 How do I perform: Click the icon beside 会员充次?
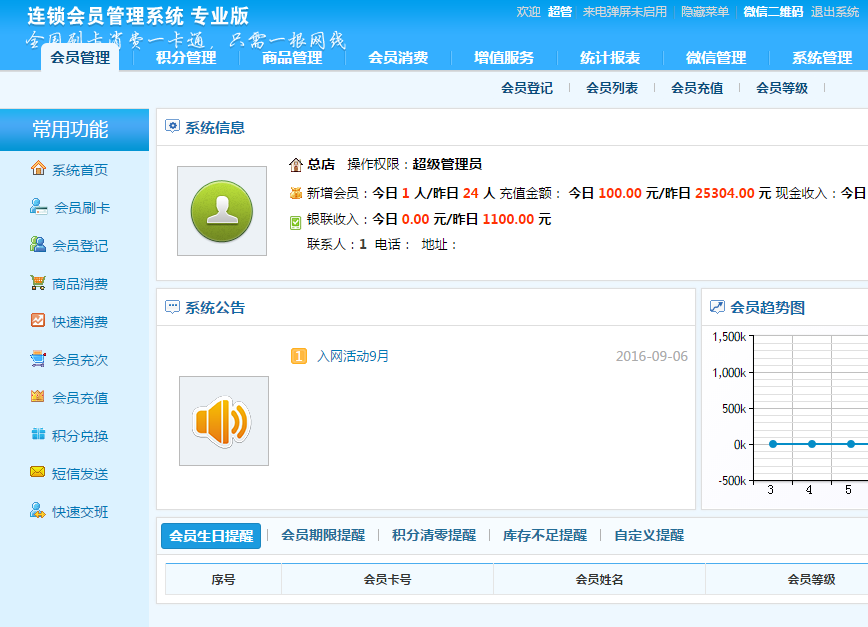coord(38,359)
